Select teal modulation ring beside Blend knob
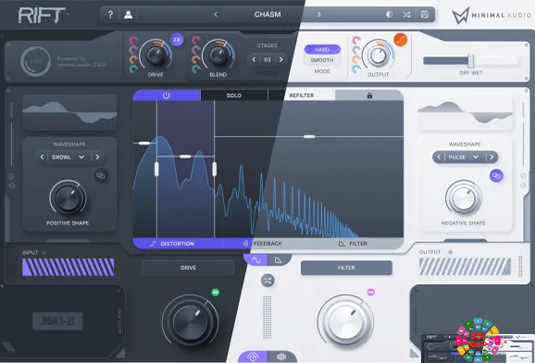 [196, 69]
